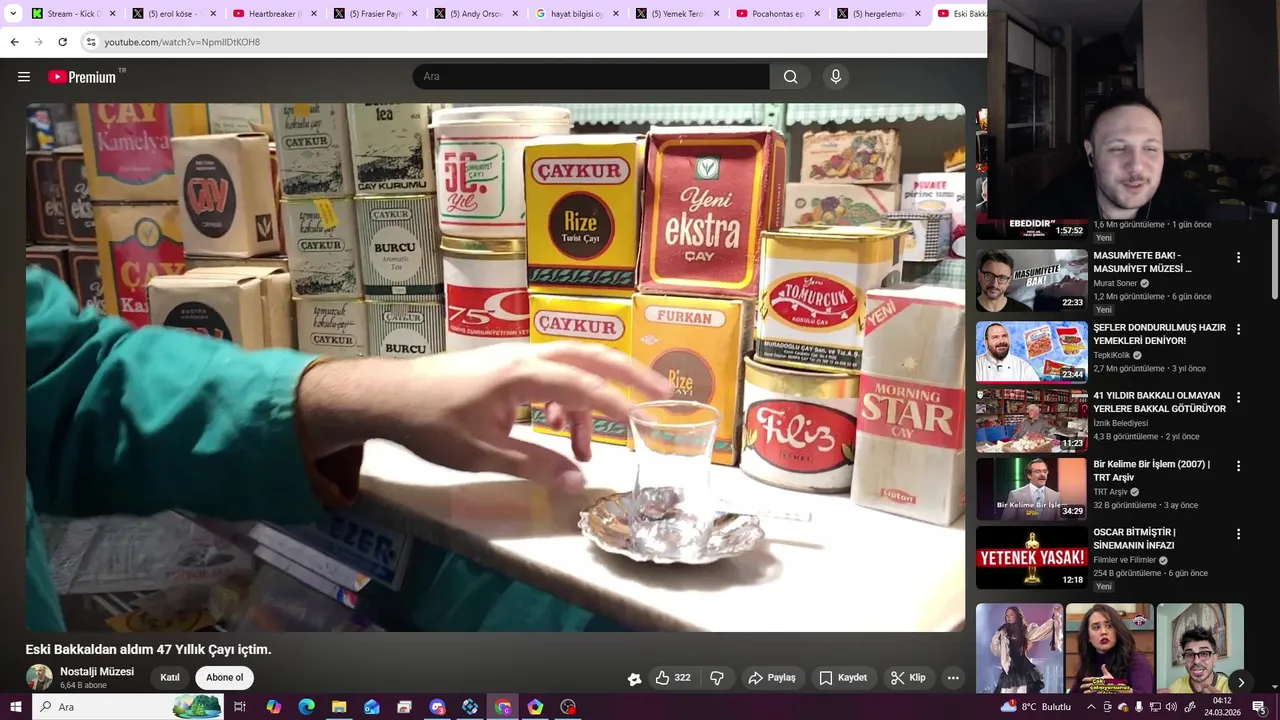Click the Windows taskbar search box
The height and width of the screenshot is (720, 1280).
128,707
